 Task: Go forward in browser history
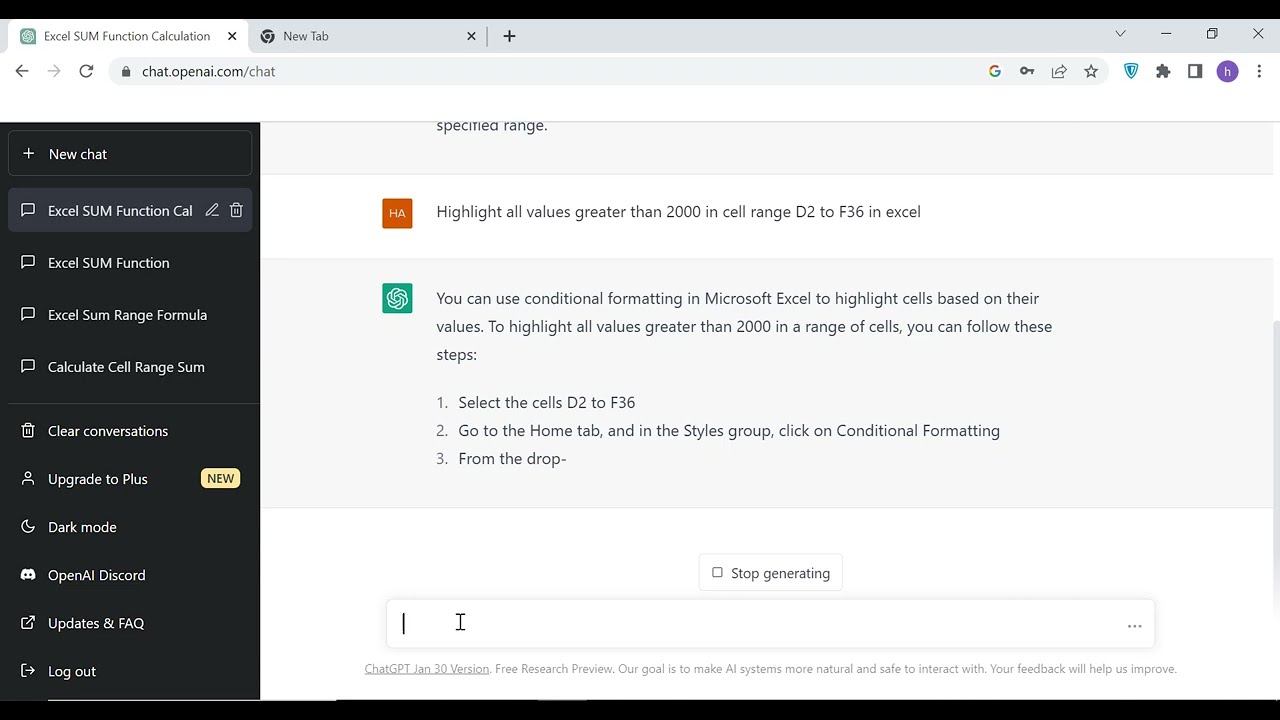(x=54, y=71)
